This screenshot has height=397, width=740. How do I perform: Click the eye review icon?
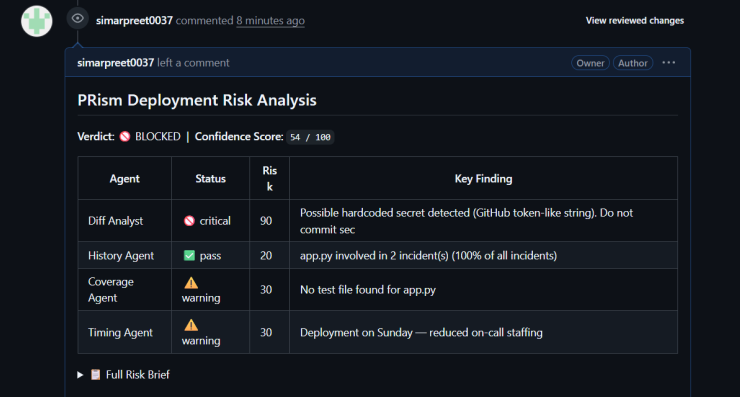[77, 18]
